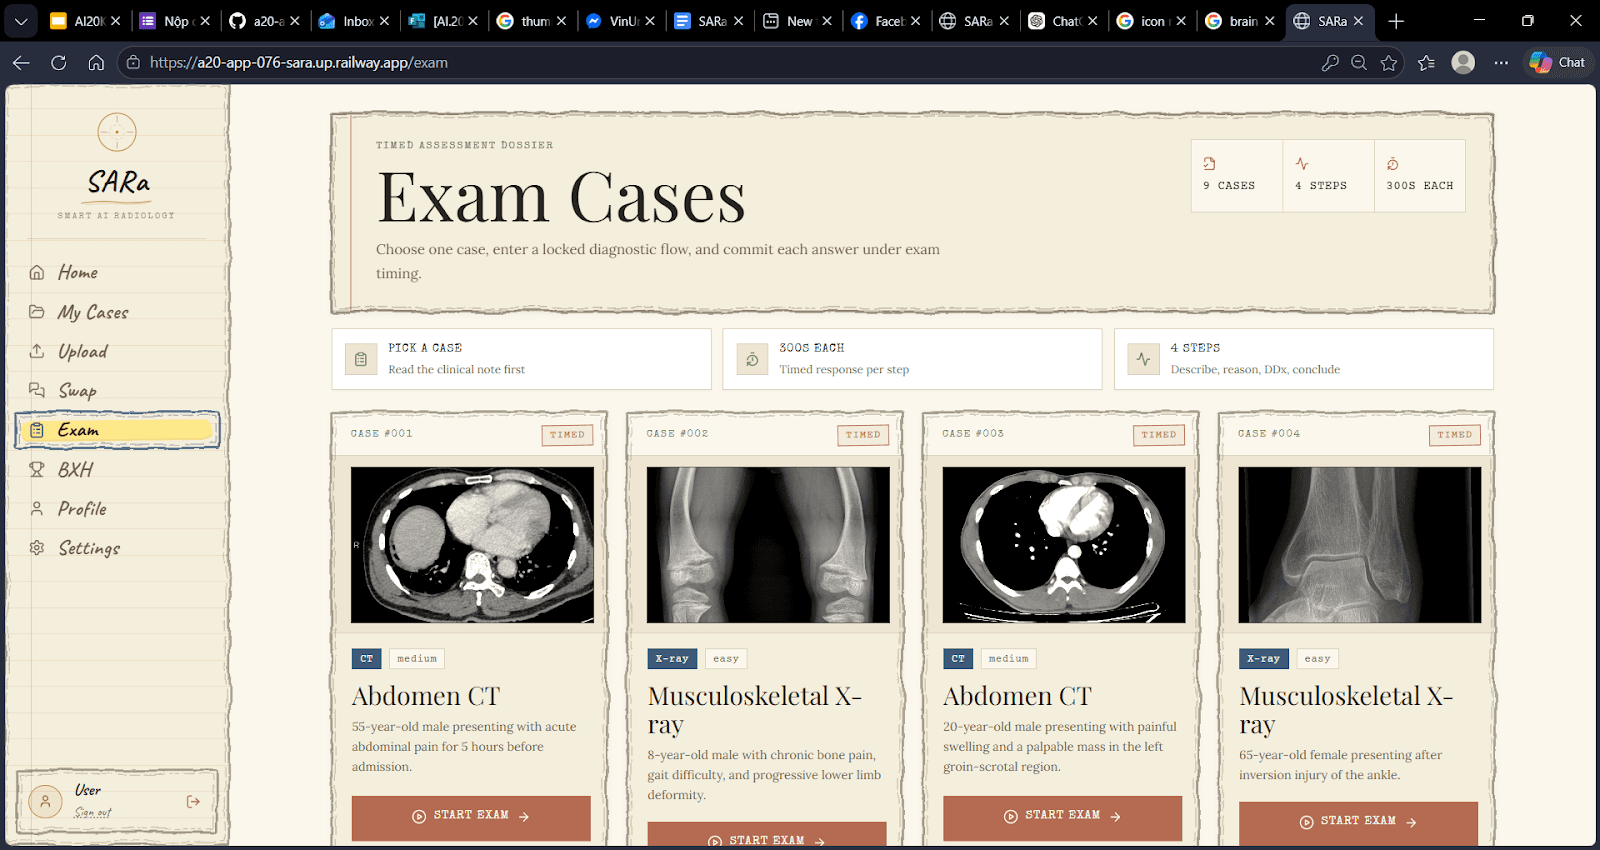
Task: Expand the tab actions dropdown
Action: point(21,21)
